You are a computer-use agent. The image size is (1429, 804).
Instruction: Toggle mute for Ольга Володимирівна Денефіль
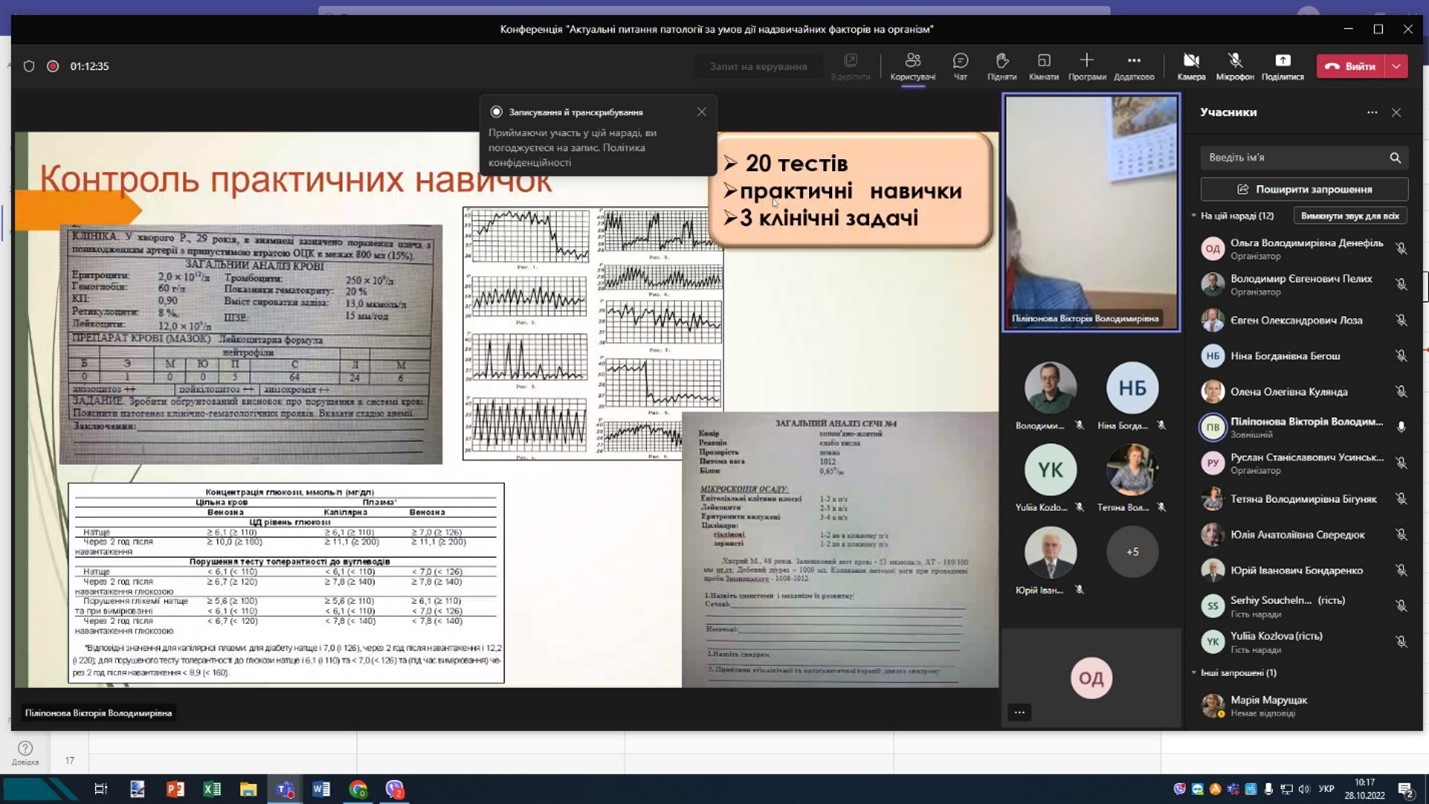1401,249
